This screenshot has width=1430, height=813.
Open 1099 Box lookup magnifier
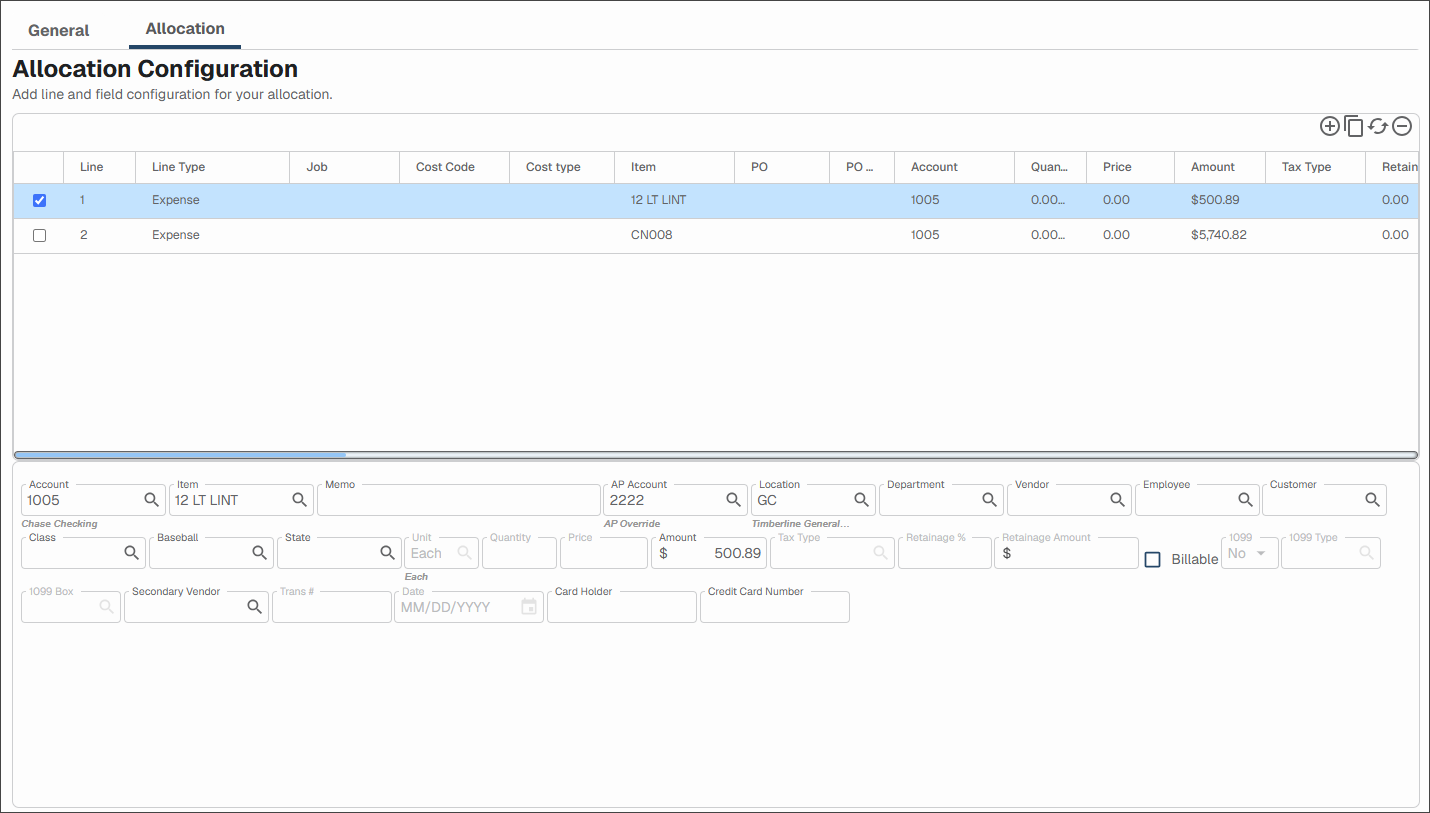point(106,606)
